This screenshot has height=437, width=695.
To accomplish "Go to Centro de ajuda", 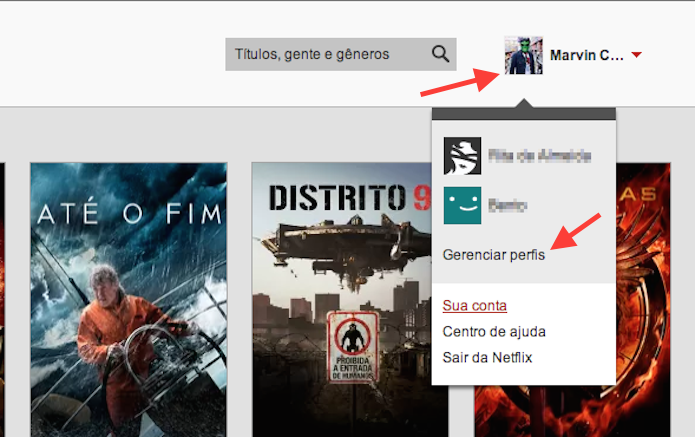I will tap(494, 332).
